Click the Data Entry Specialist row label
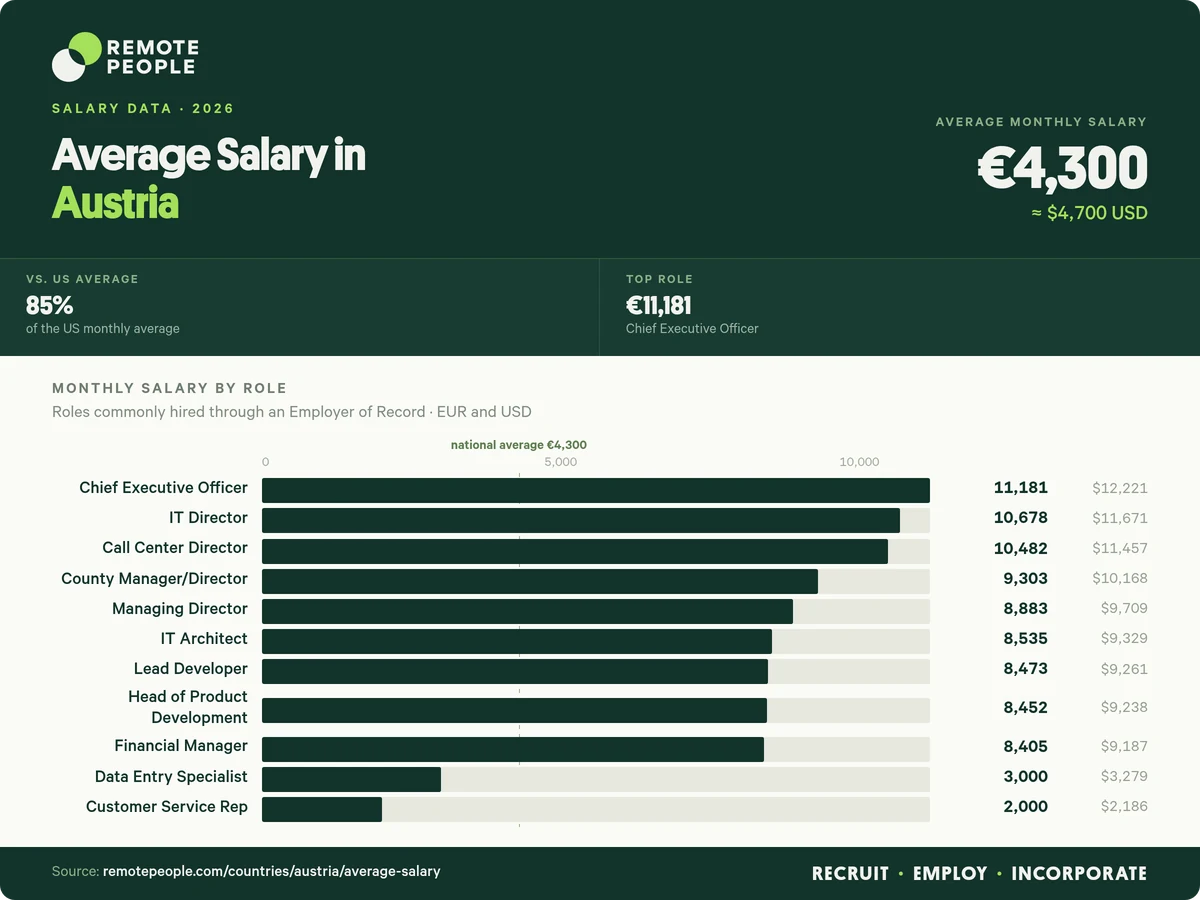The width and height of the screenshot is (1200, 900). click(x=171, y=777)
